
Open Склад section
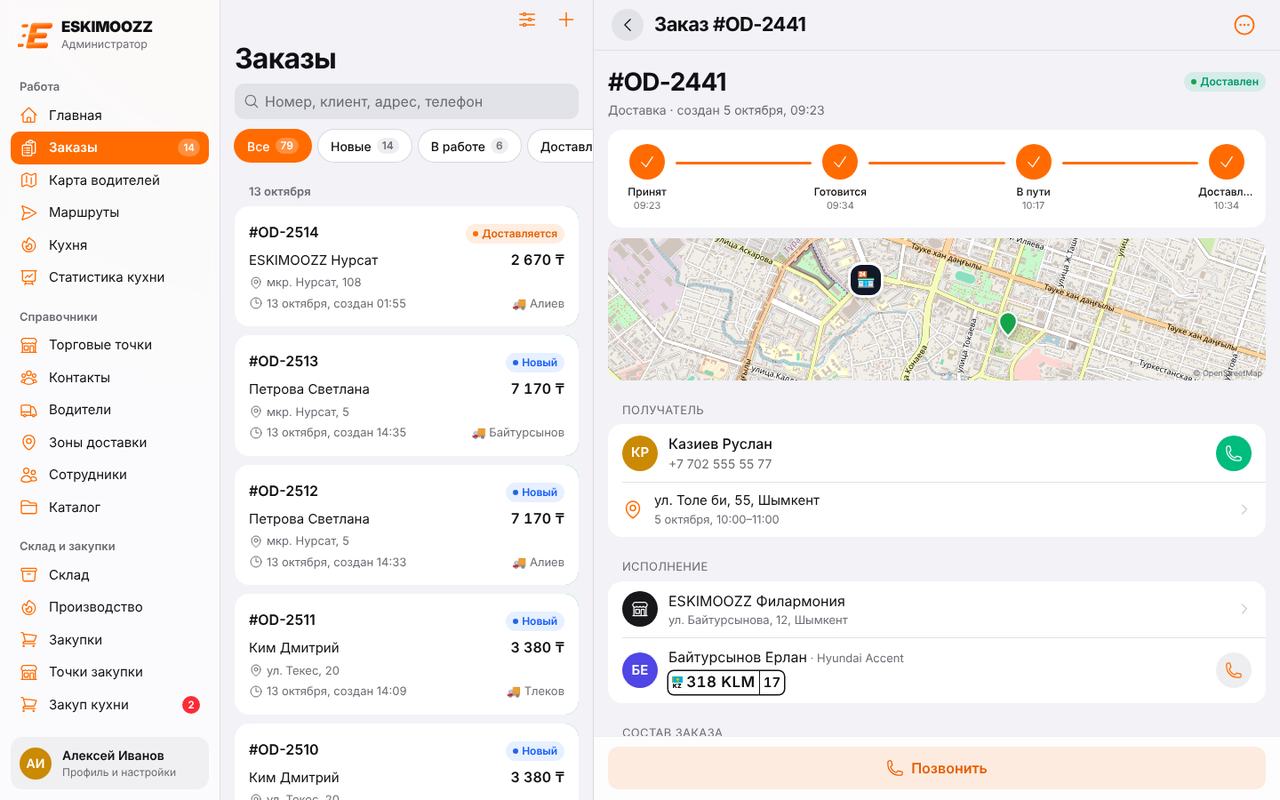(110, 575)
